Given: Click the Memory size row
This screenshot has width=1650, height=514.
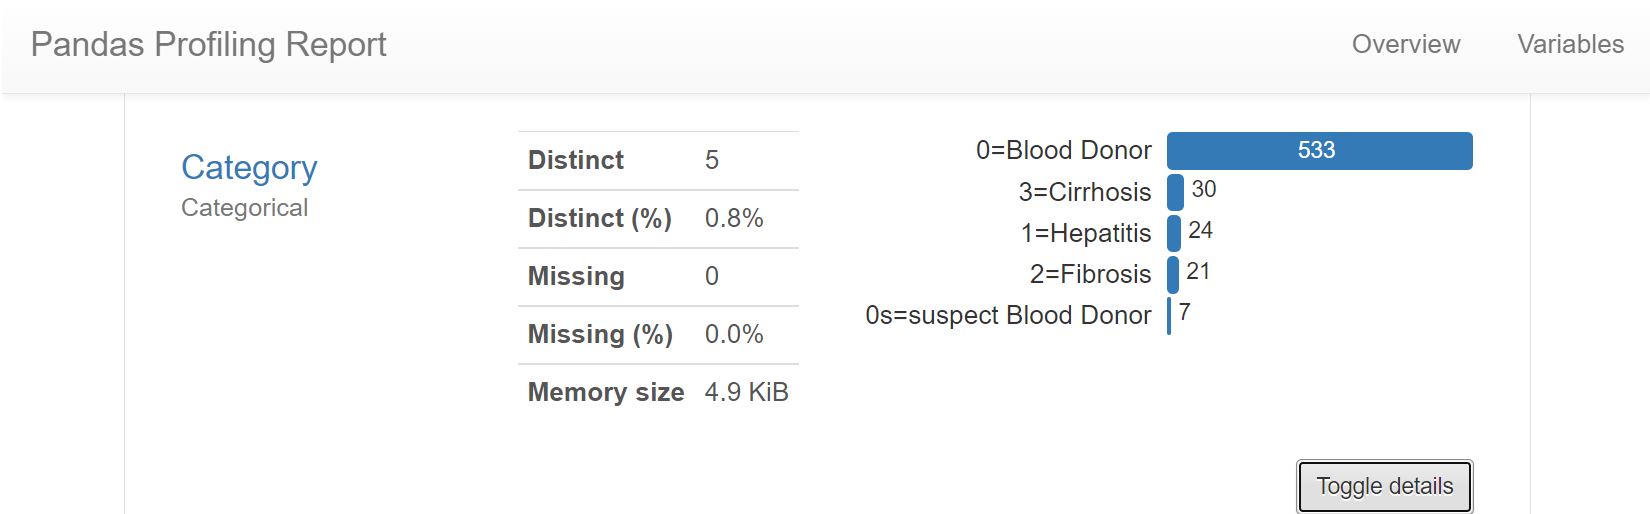Looking at the screenshot, I should pos(658,392).
